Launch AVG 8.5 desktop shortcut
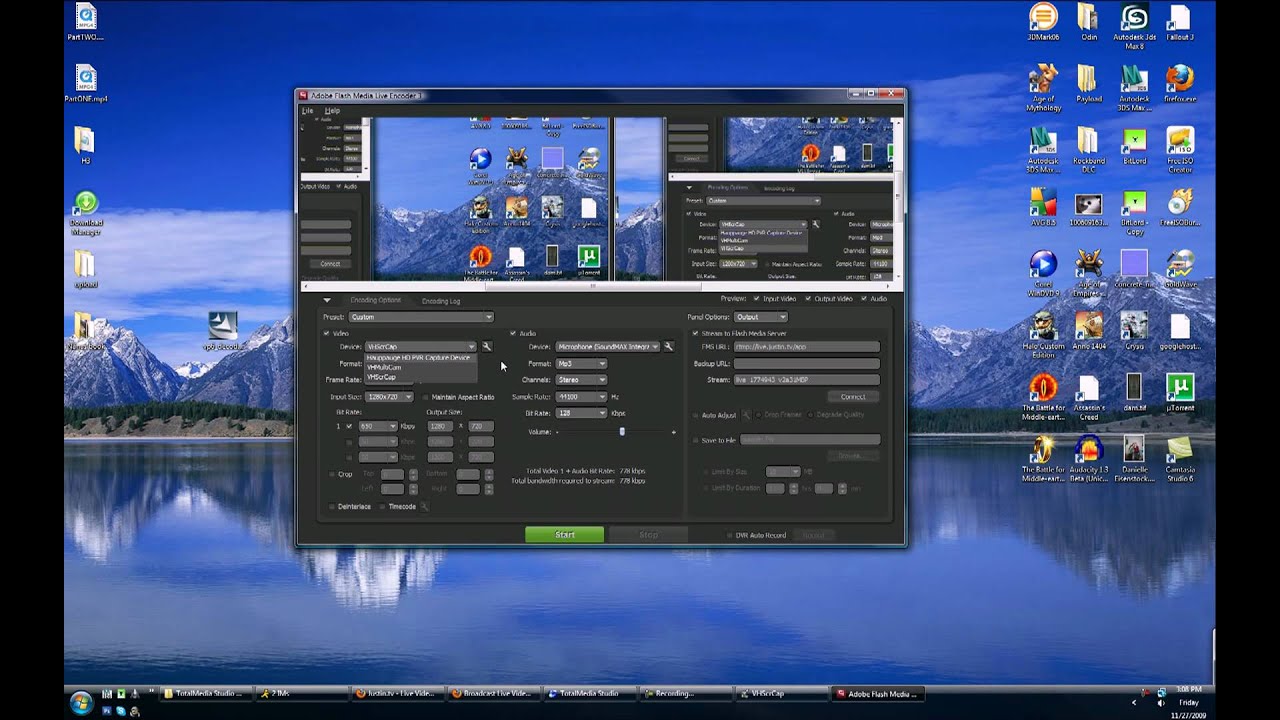Screen dimensions: 1280x720 [1043, 208]
